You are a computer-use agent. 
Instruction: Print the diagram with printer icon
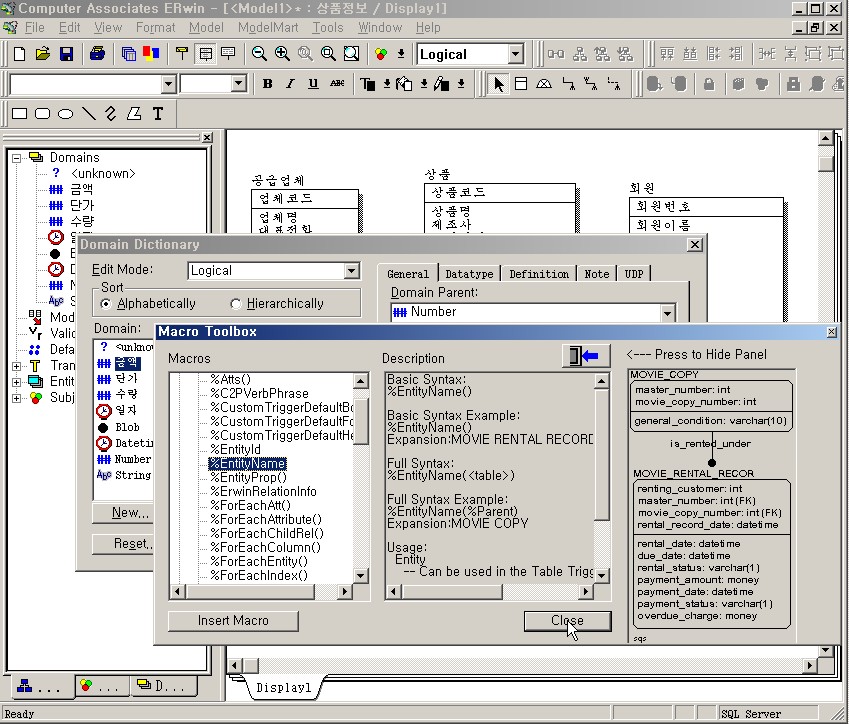tap(97, 54)
